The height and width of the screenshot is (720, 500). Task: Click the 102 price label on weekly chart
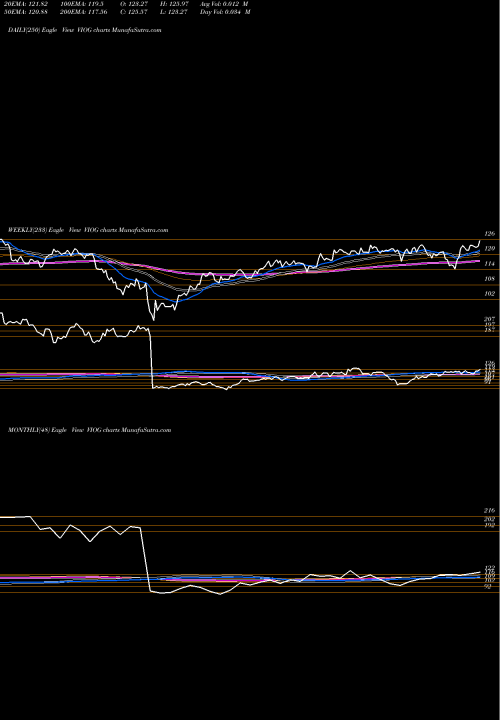pos(490,293)
